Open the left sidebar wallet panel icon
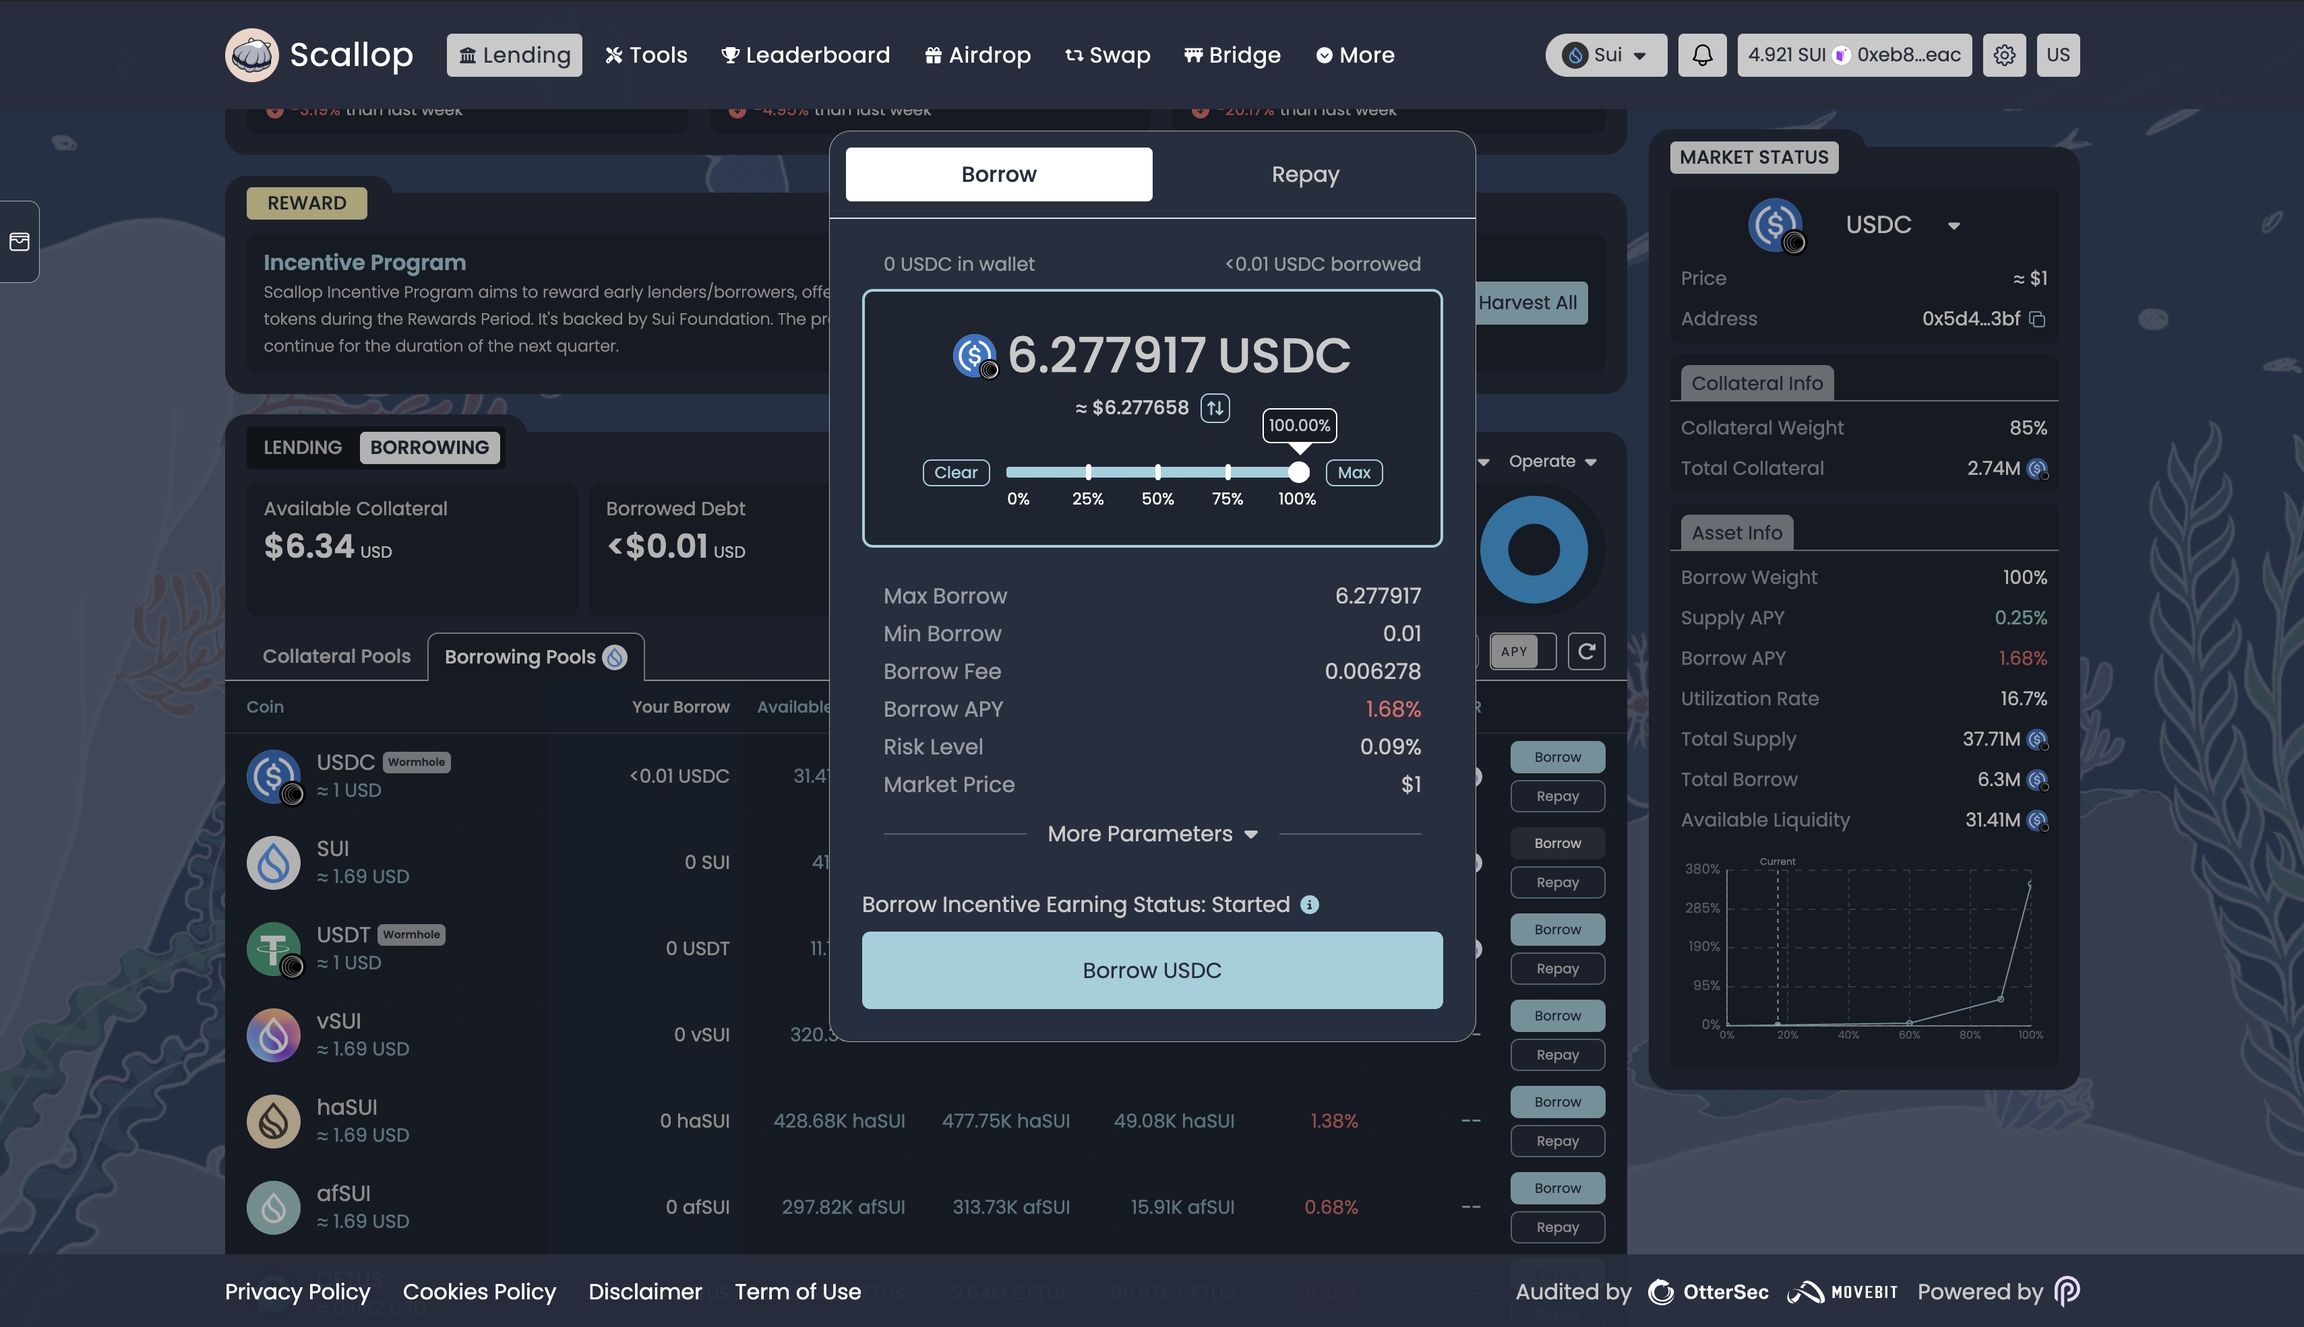Viewport: 2304px width, 1327px height. [x=19, y=242]
